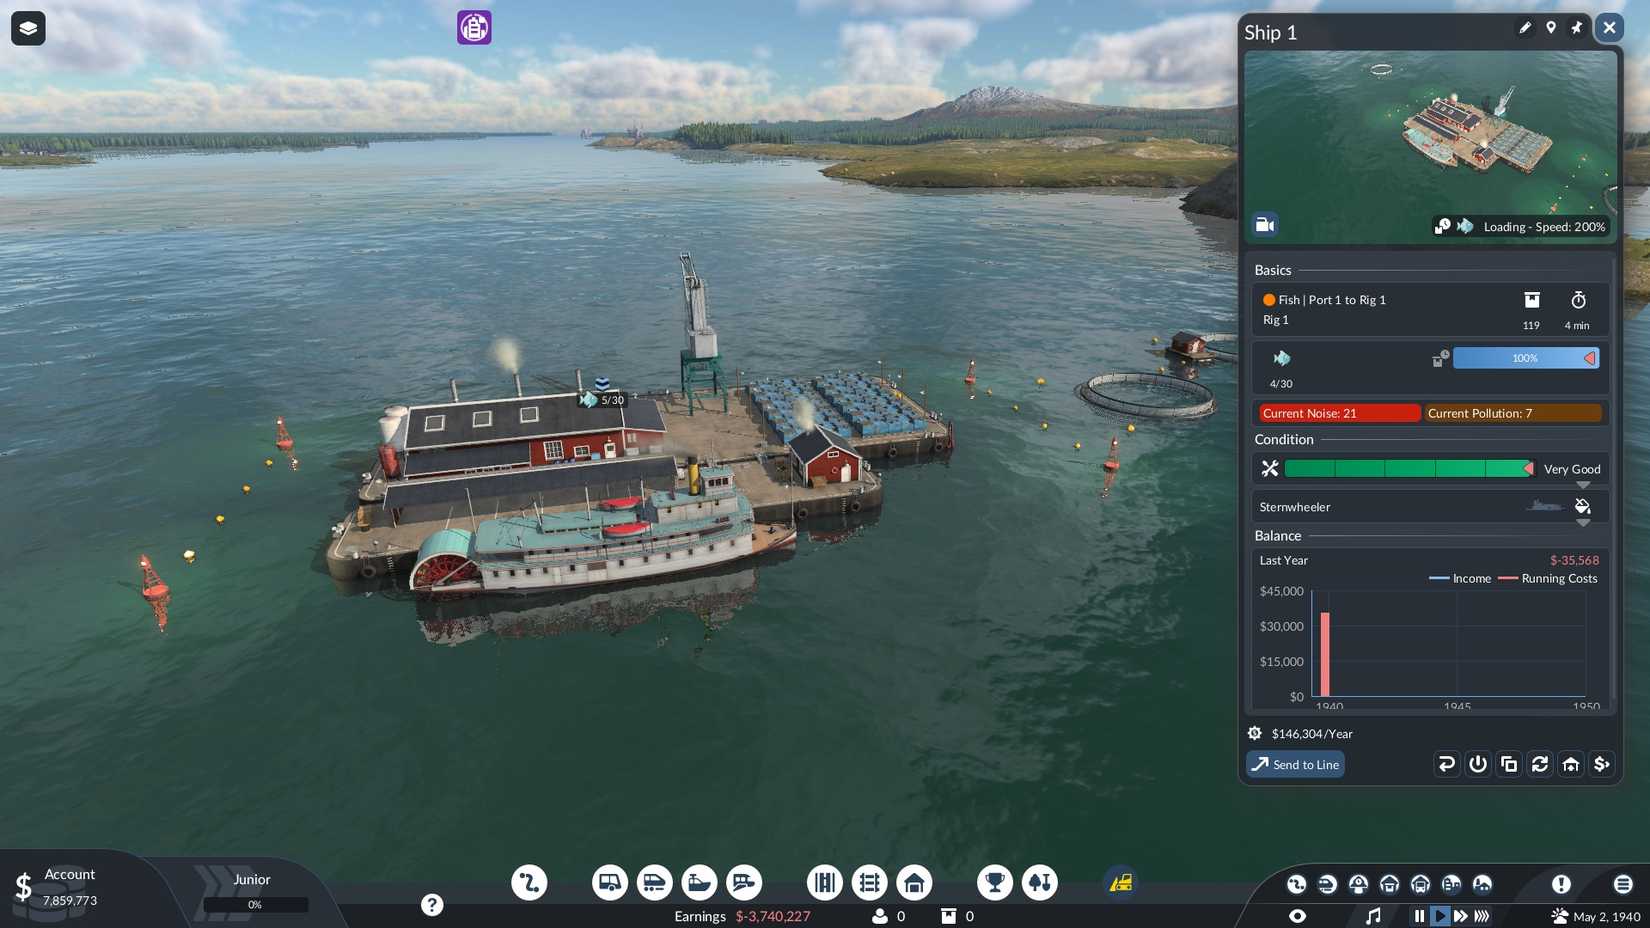1650x928 pixels.
Task: Open the vehicles list overview
Action: [1327, 884]
